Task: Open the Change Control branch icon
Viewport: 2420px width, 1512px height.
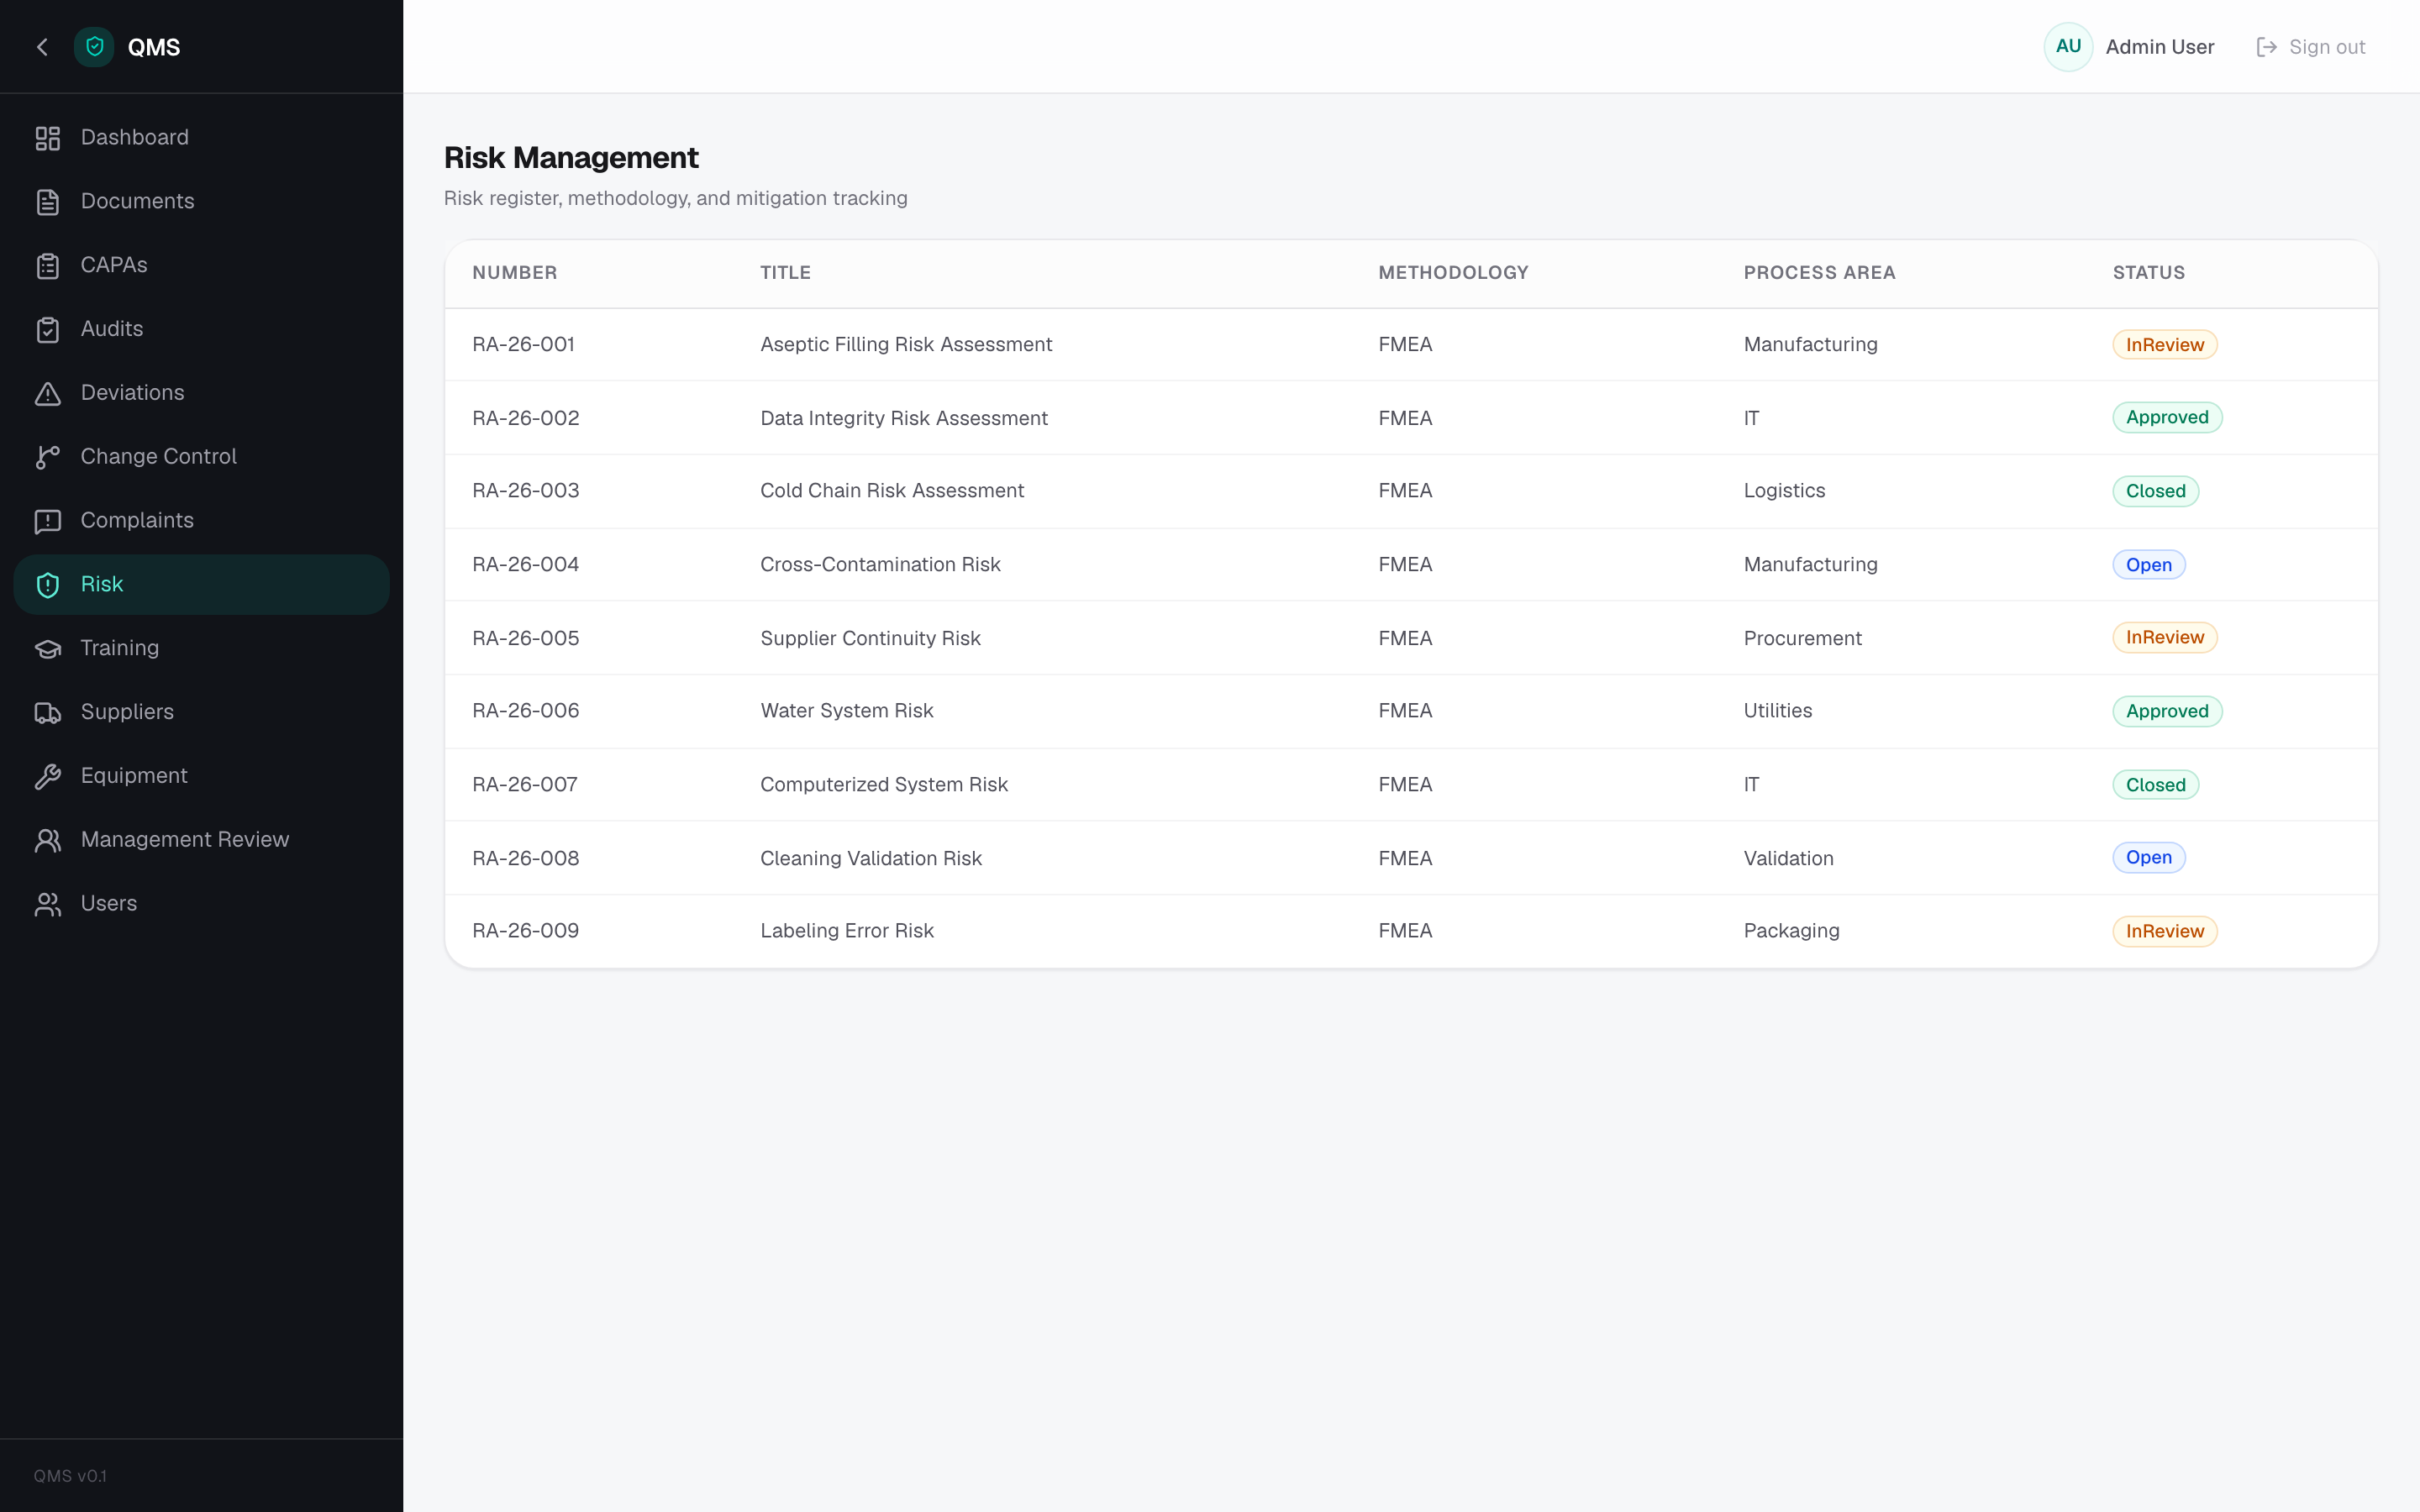Action: (x=48, y=457)
